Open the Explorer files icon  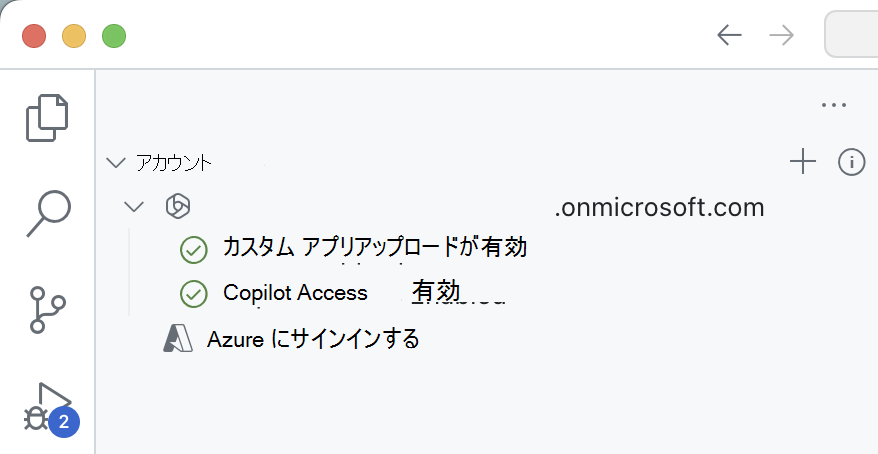[x=47, y=117]
